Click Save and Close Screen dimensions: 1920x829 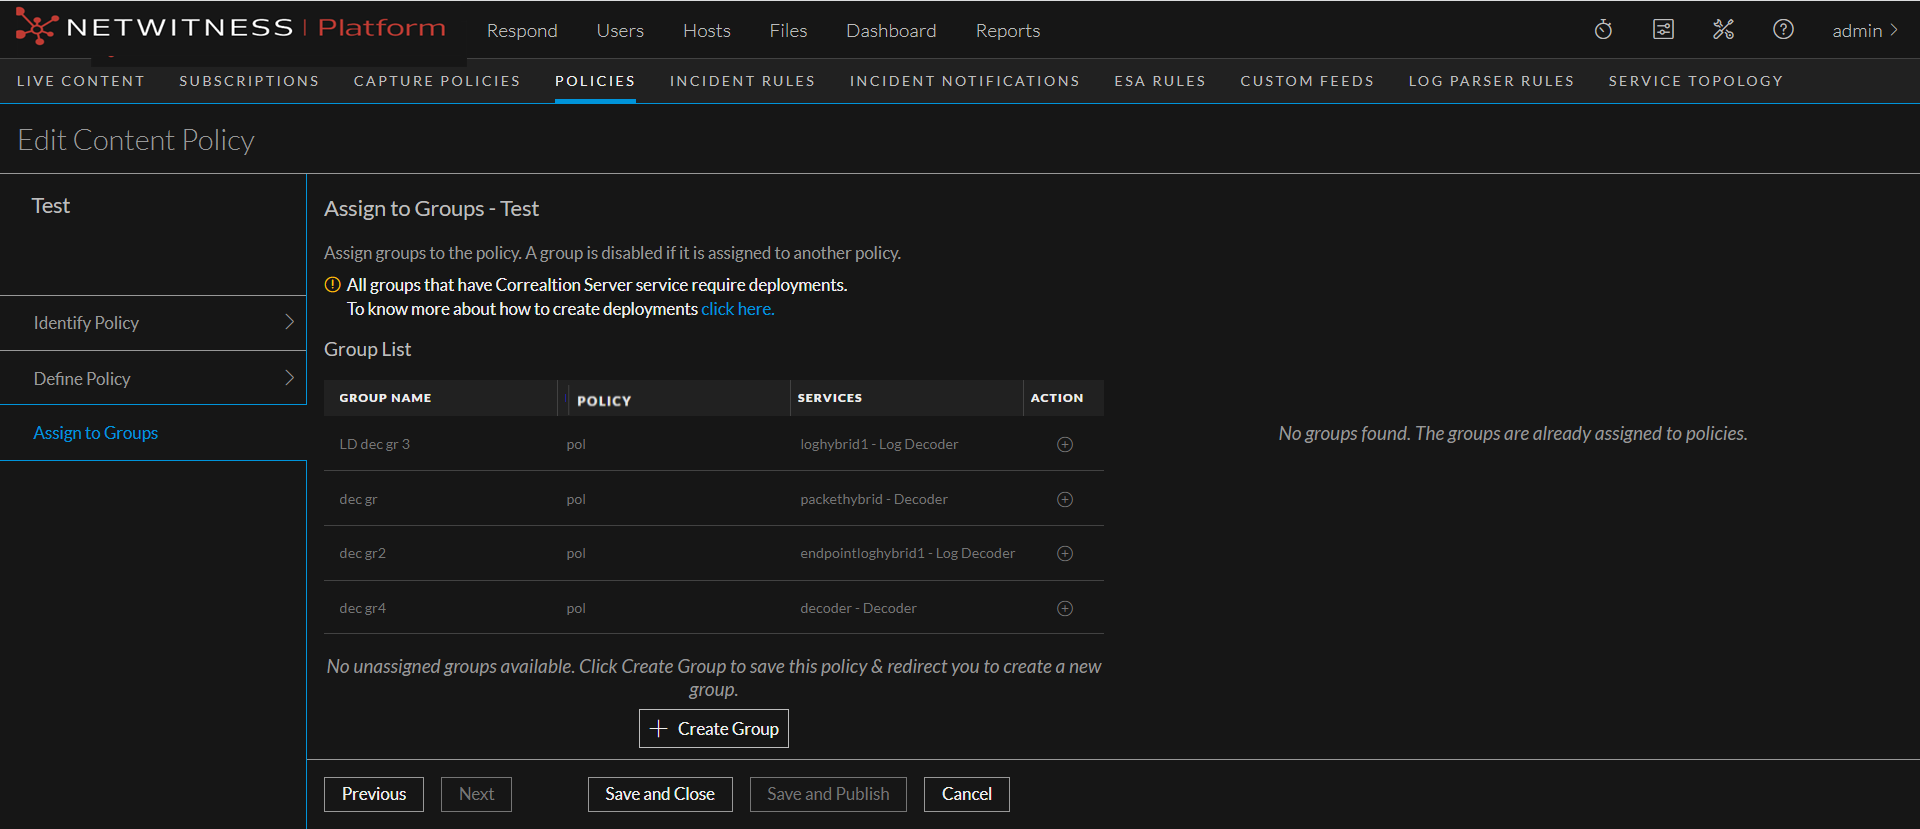(660, 794)
